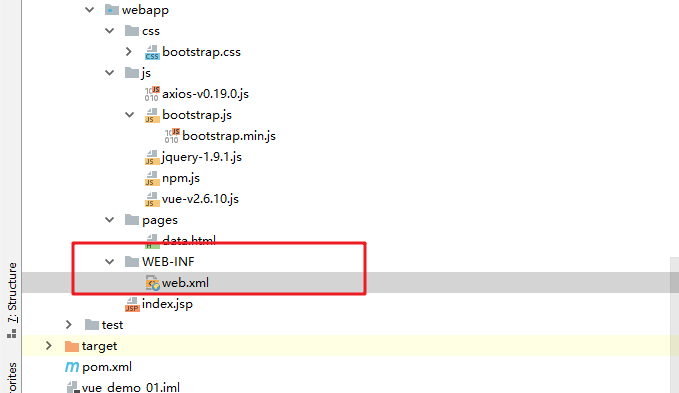Expand the bootstrap.css node chevron
The width and height of the screenshot is (679, 393).
(x=129, y=52)
